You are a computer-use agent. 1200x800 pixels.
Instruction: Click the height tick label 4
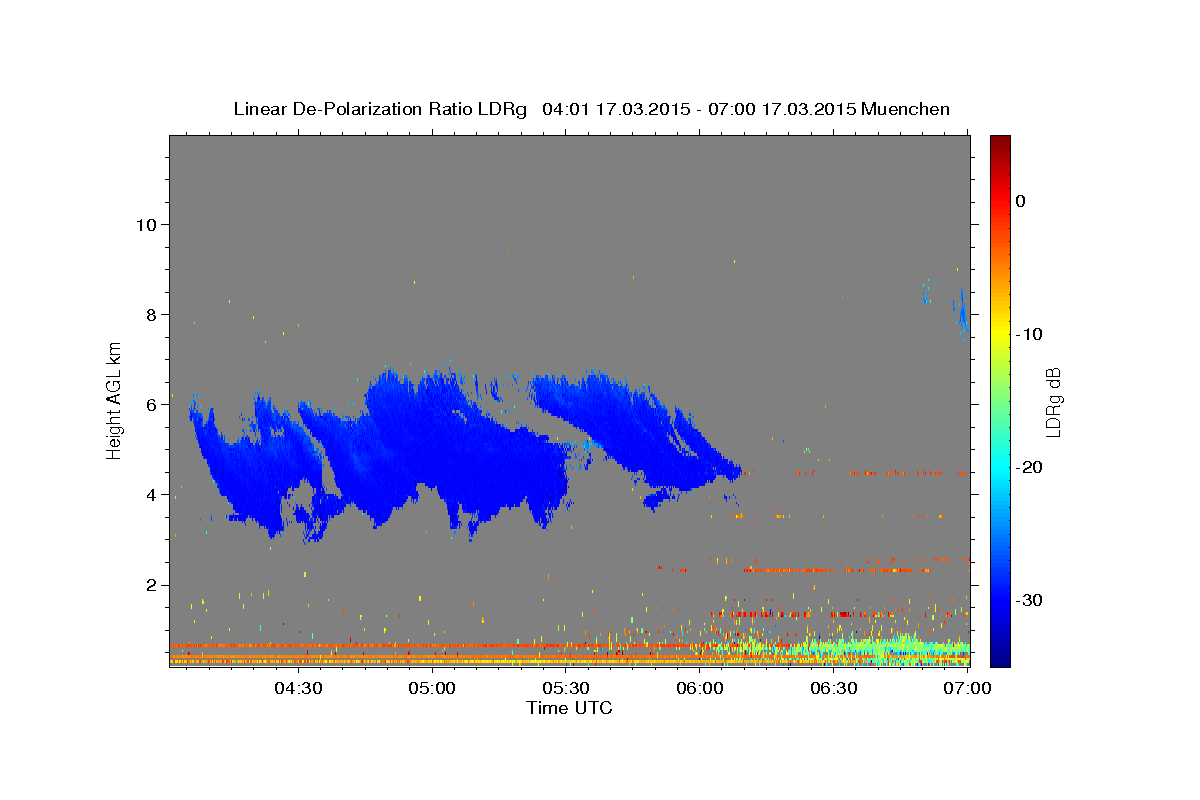point(153,494)
